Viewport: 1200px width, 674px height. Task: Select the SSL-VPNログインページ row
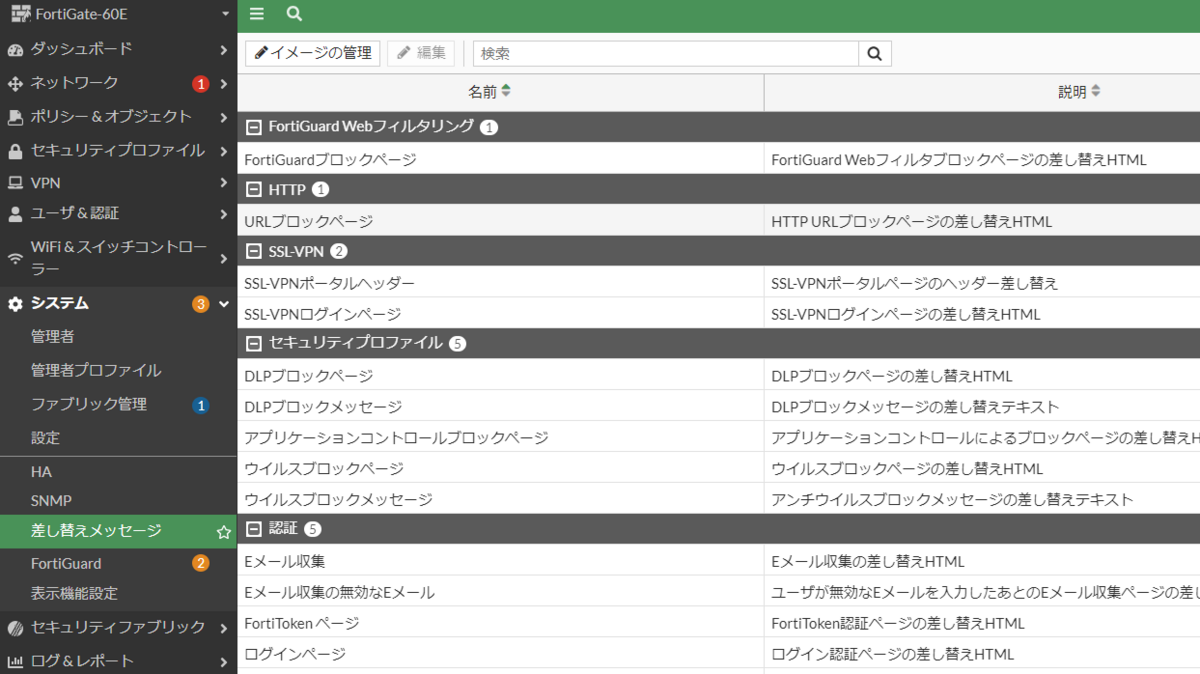718,314
